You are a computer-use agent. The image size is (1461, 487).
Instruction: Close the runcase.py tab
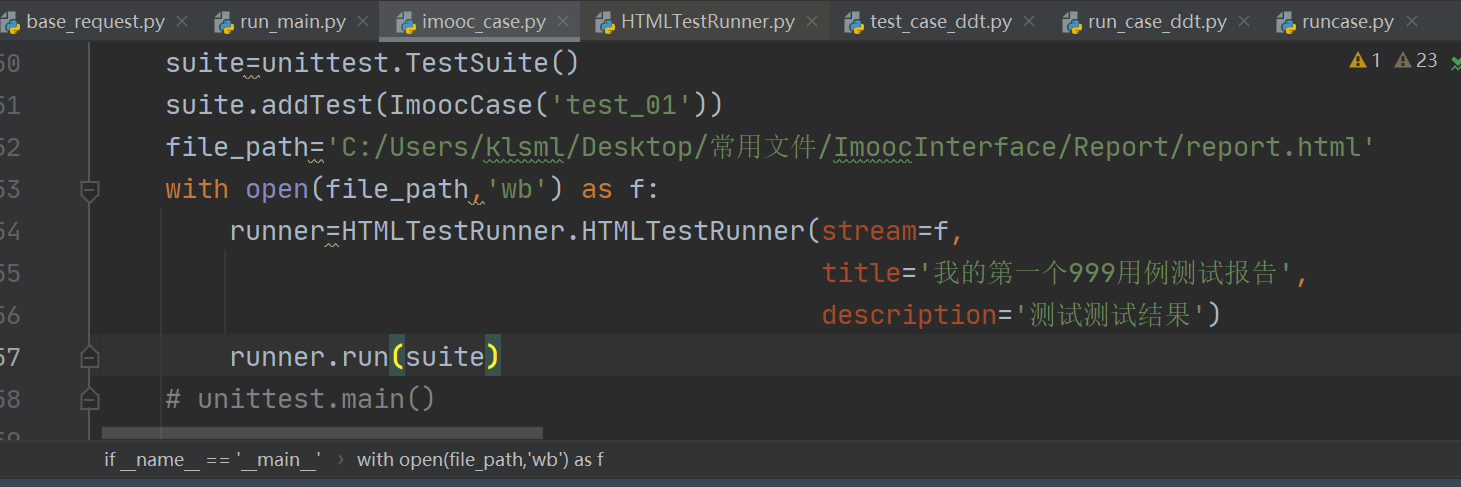[x=1411, y=21]
